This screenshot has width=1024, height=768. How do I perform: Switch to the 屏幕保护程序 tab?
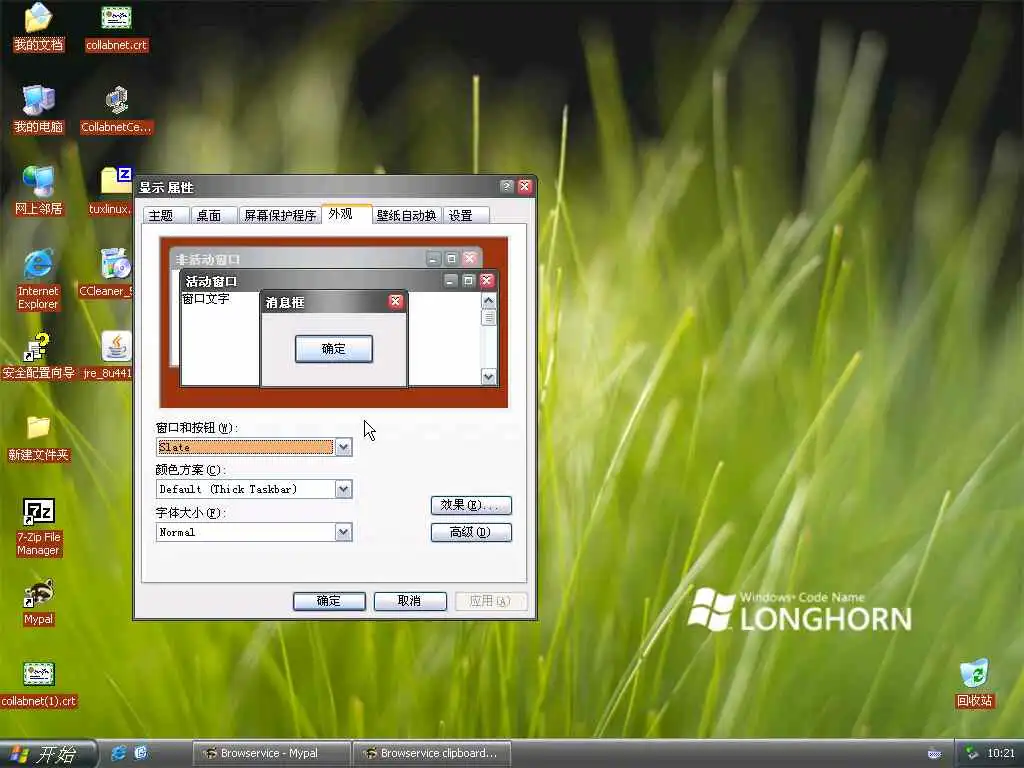pos(280,216)
